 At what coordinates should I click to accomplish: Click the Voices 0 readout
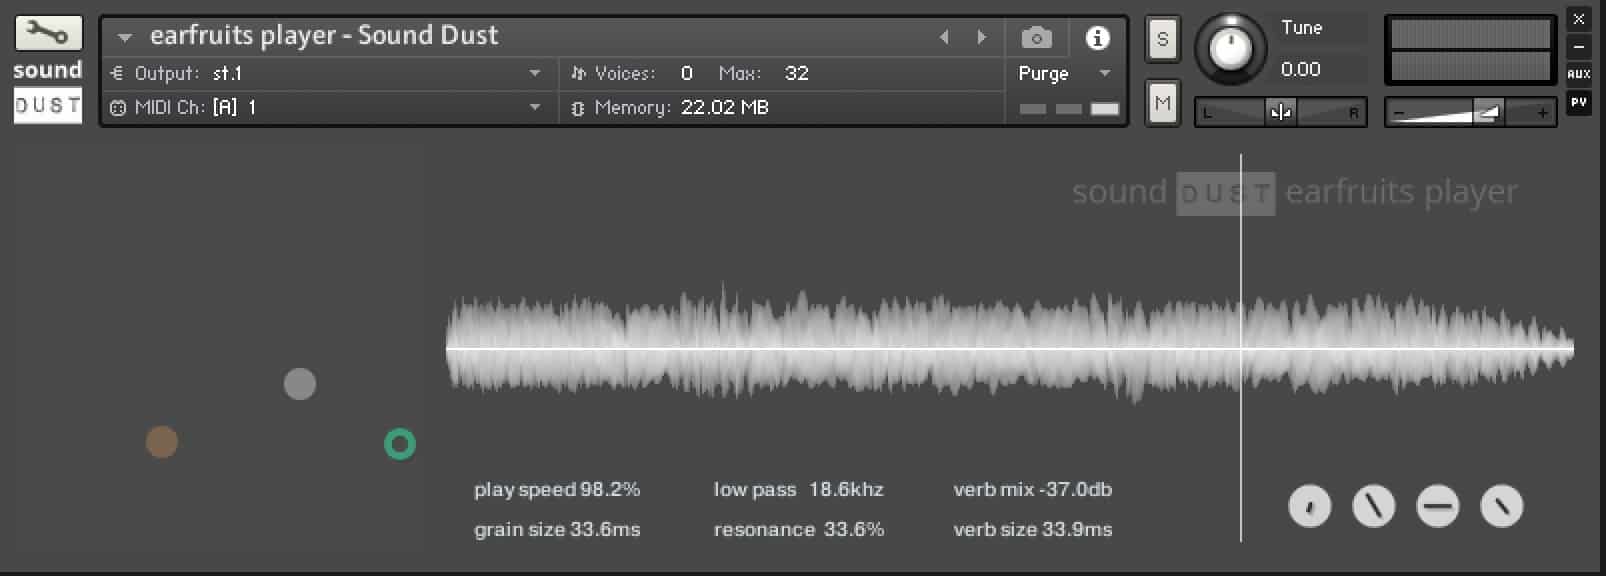(687, 73)
